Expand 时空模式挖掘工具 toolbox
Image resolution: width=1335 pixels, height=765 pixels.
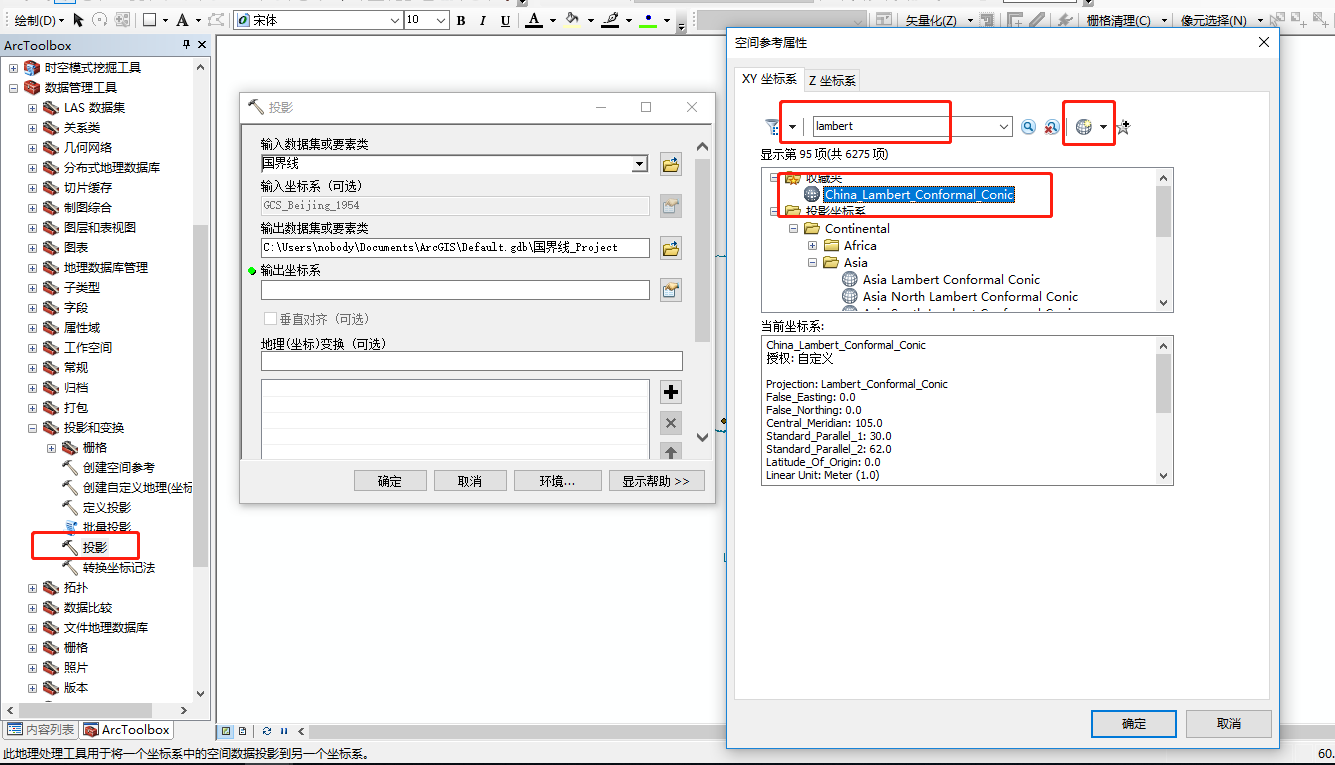click(14, 68)
